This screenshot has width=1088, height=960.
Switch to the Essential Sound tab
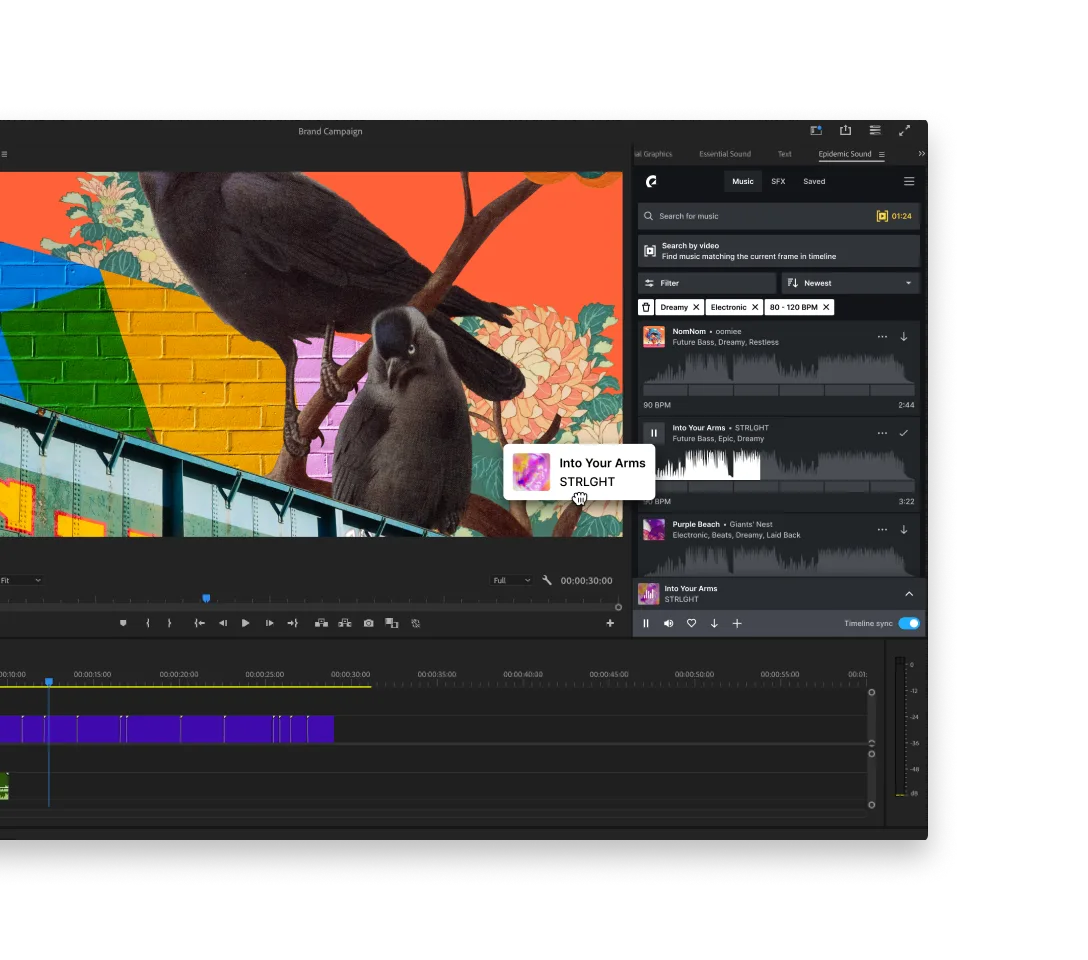pyautogui.click(x=724, y=154)
